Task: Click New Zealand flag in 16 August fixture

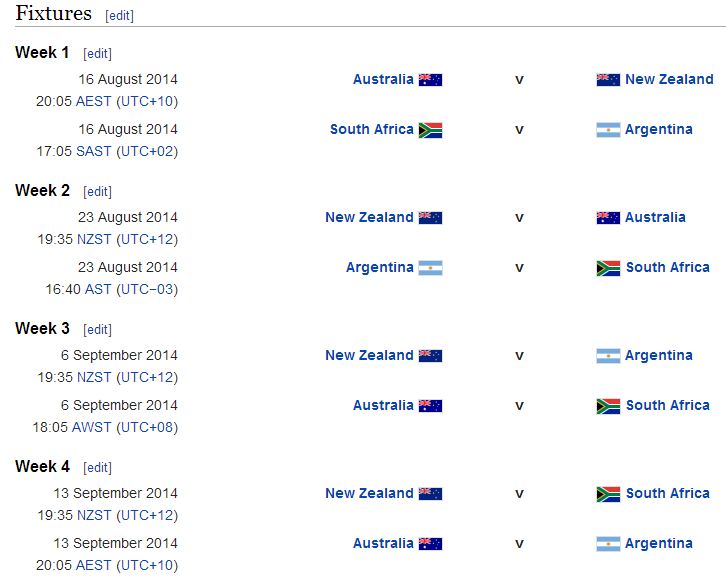Action: [x=608, y=80]
